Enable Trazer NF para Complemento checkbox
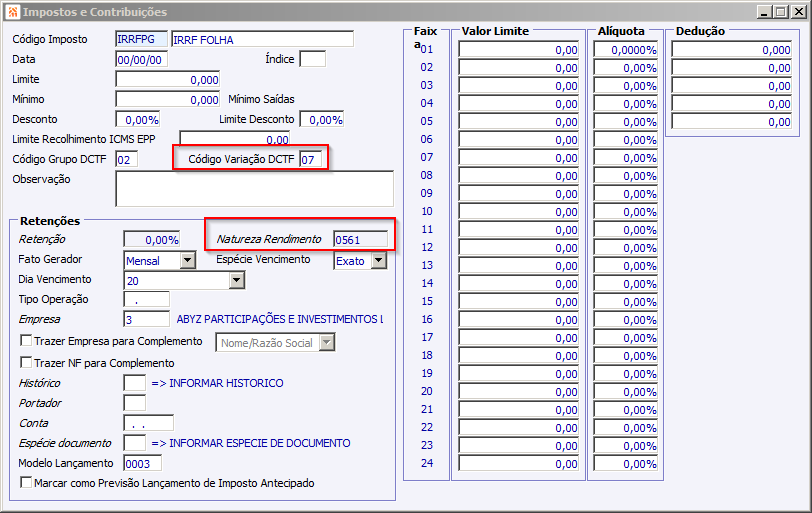812x513 pixels. coord(26,362)
